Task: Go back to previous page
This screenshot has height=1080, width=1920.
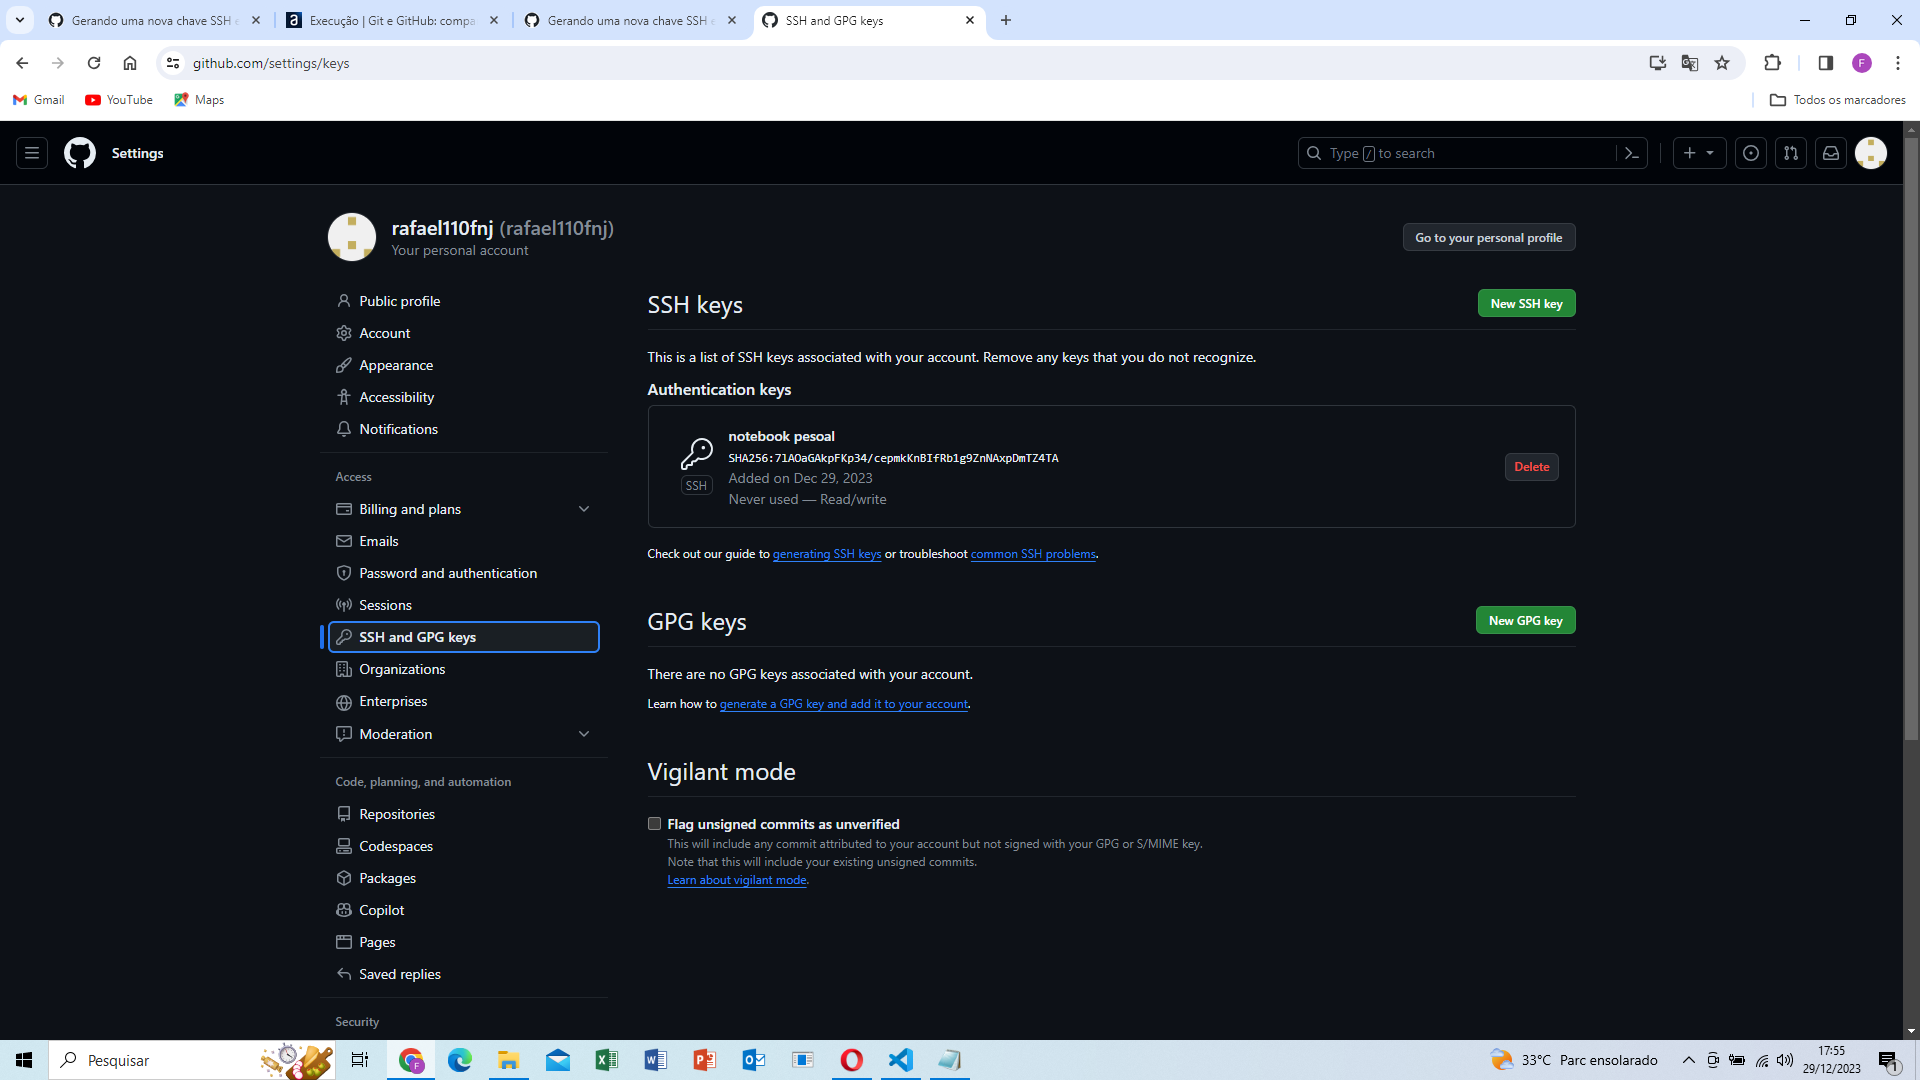Action: pos(22,63)
